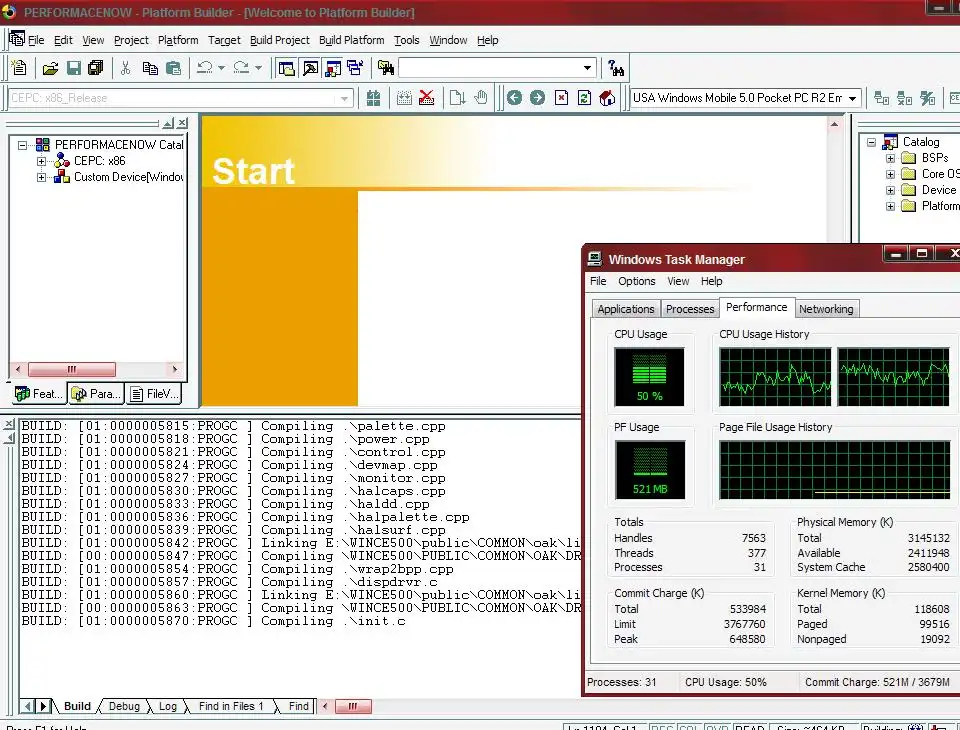This screenshot has width=960, height=730.
Task: Open the File menu in Platform Builder
Action: (x=36, y=40)
